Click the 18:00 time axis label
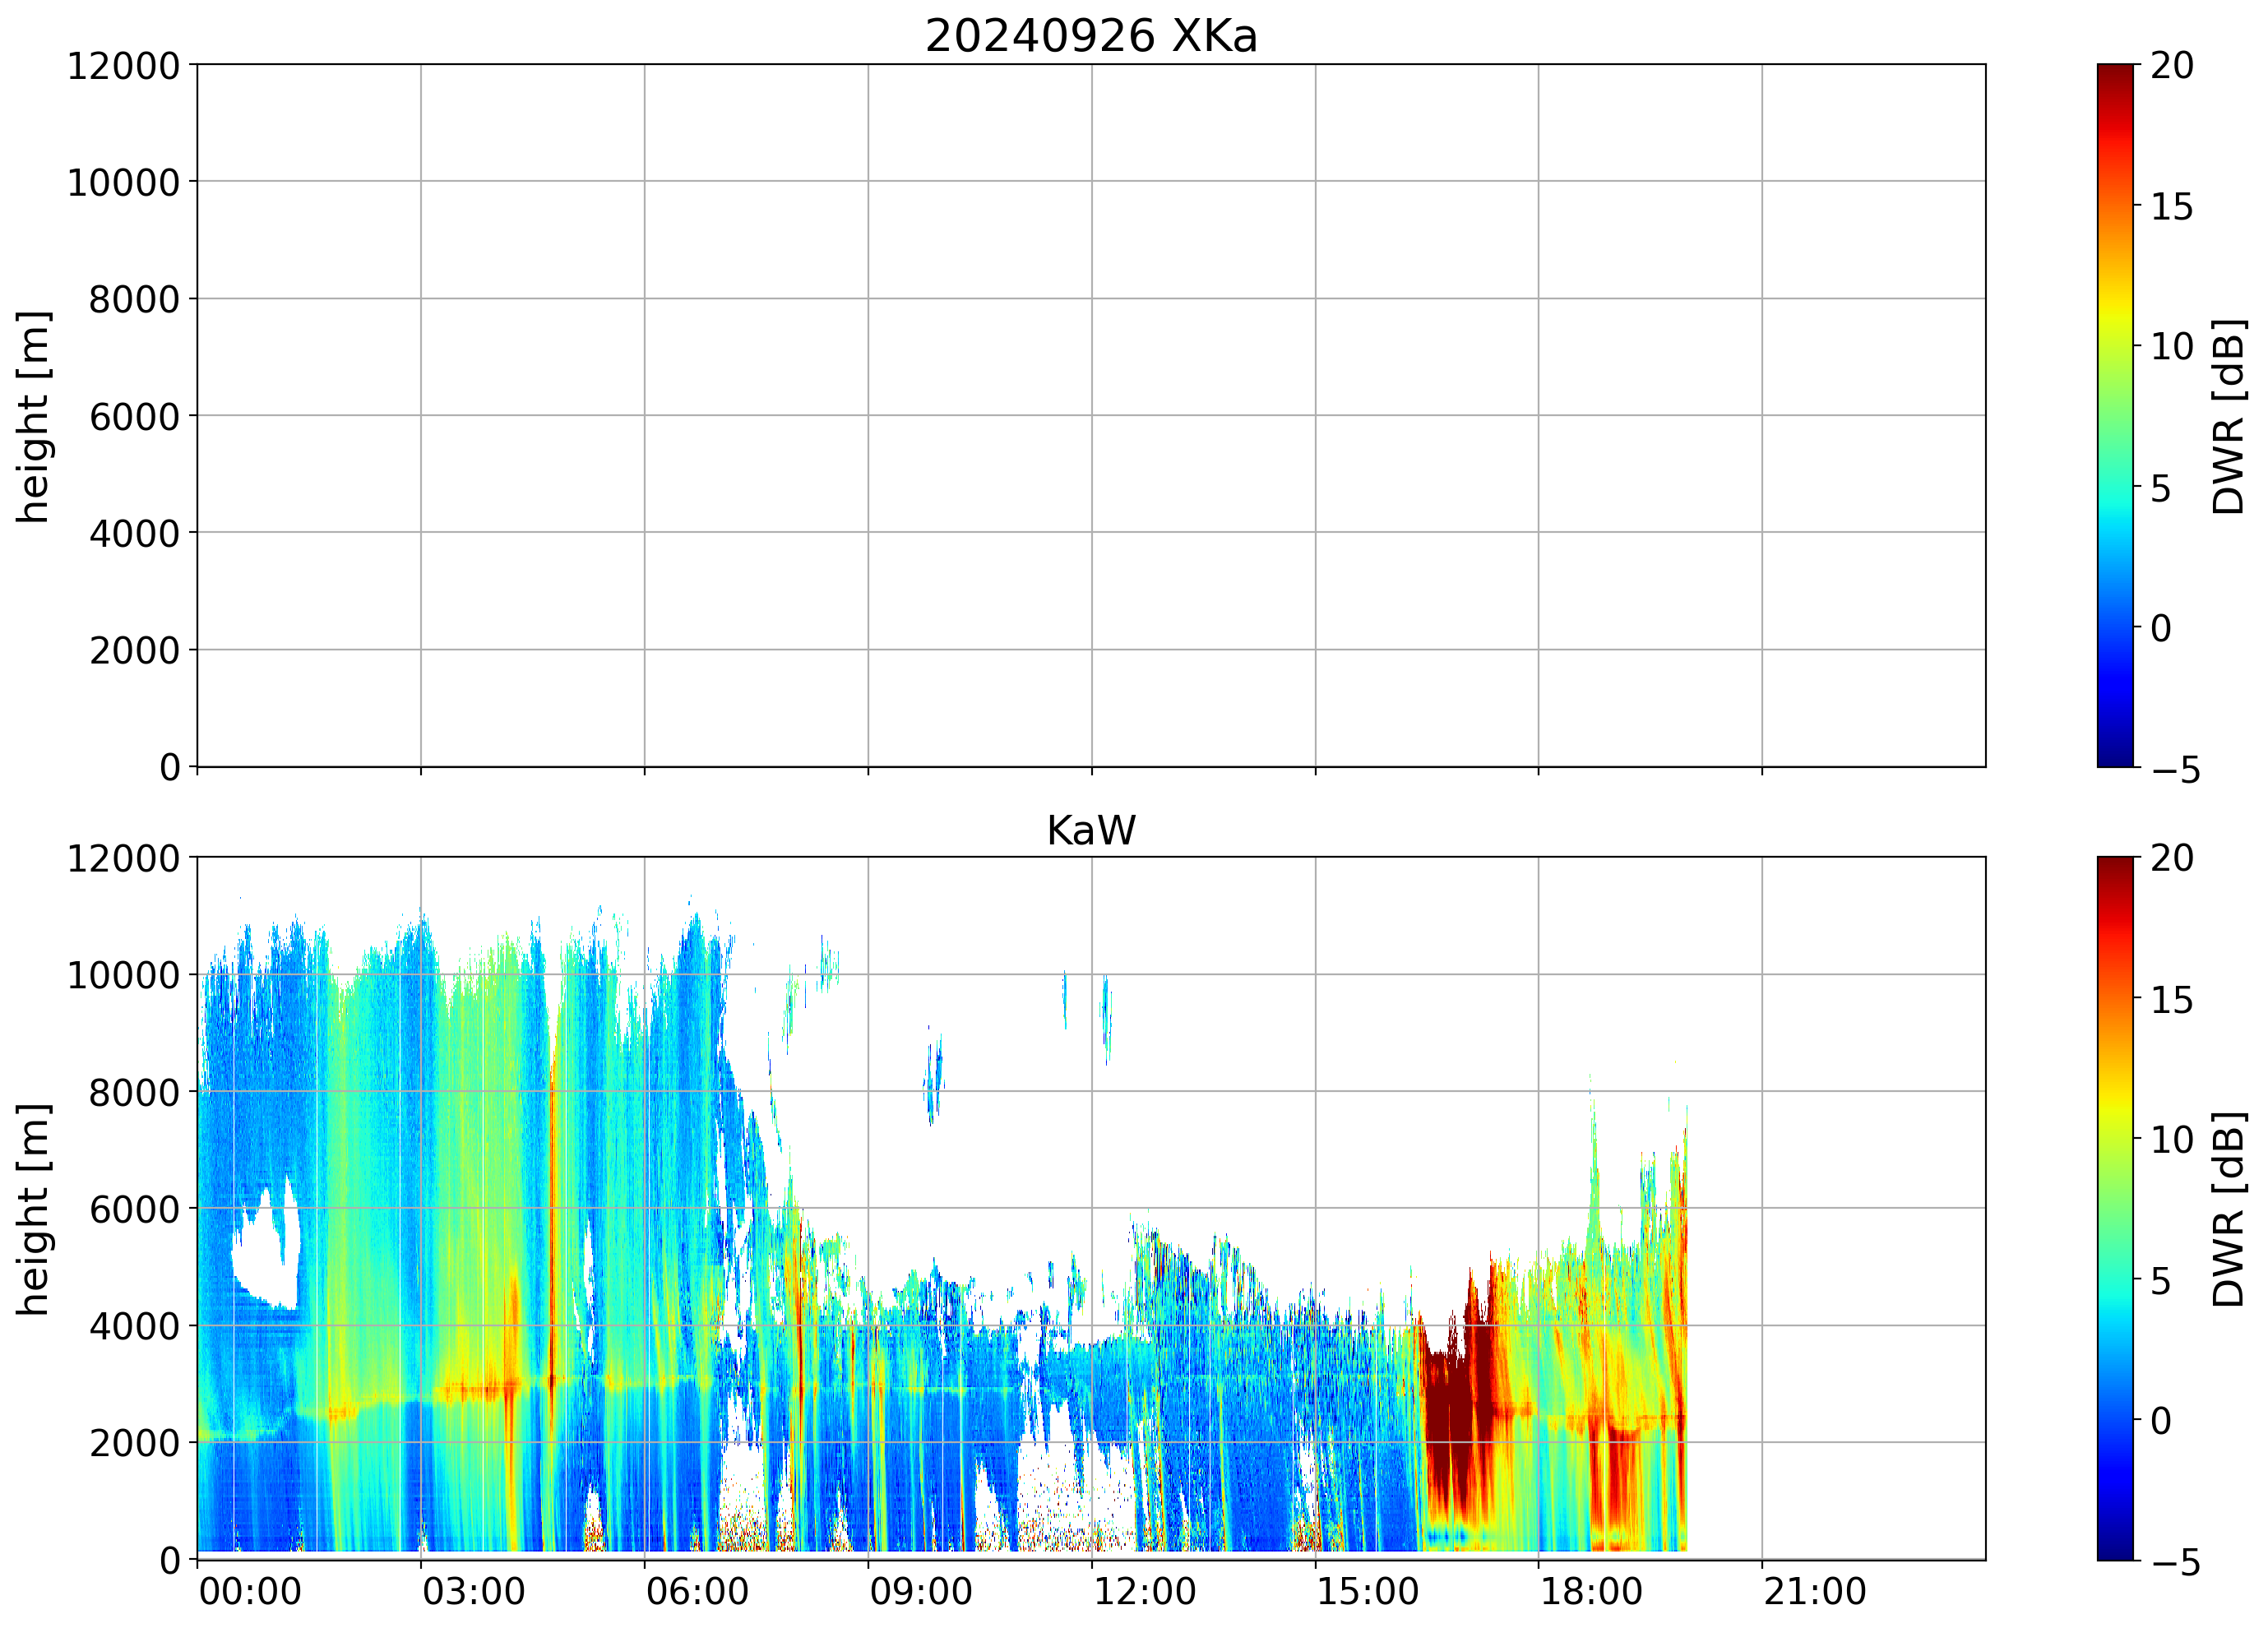 click(1590, 1591)
